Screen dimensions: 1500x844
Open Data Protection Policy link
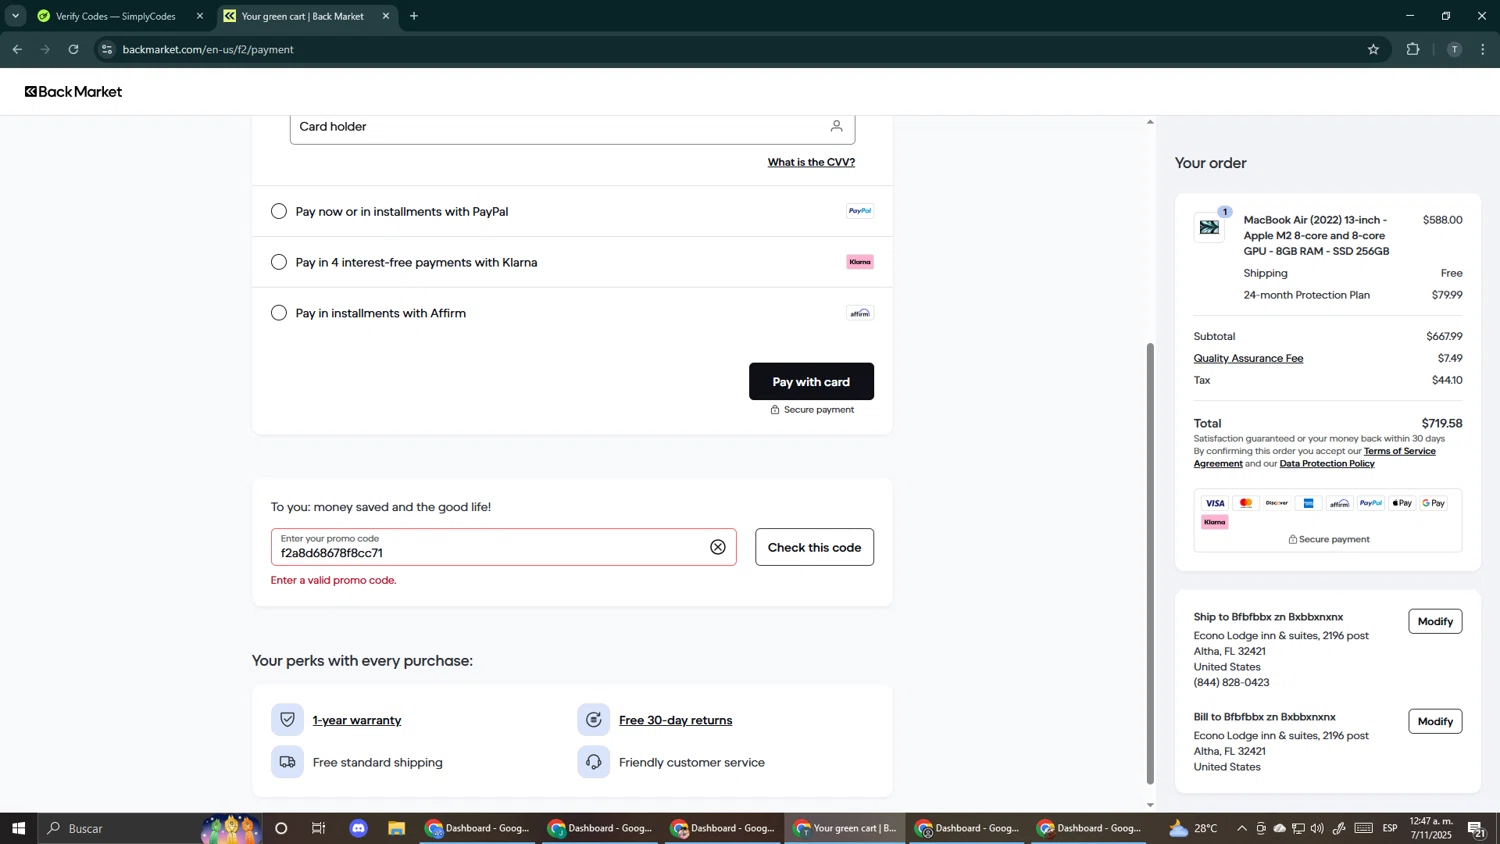point(1327,463)
